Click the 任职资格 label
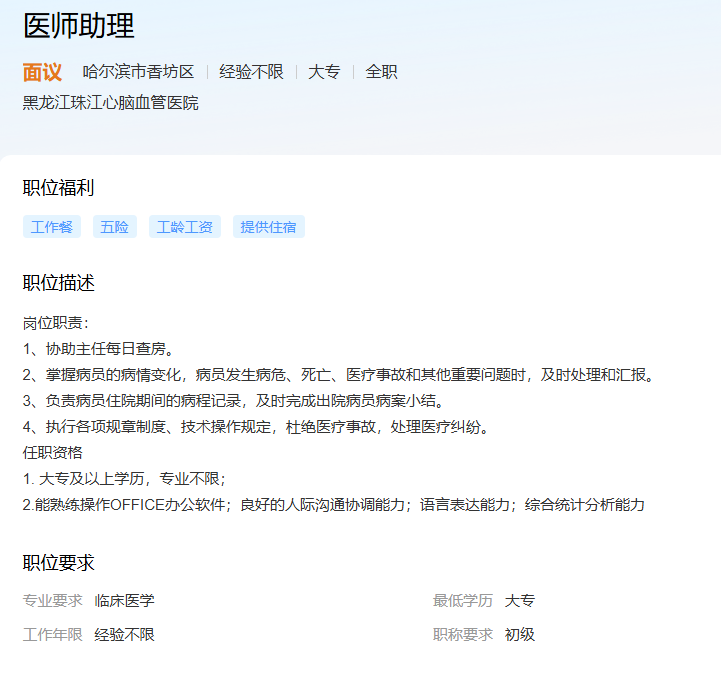Viewport: 721px width, 674px height. coord(53,452)
